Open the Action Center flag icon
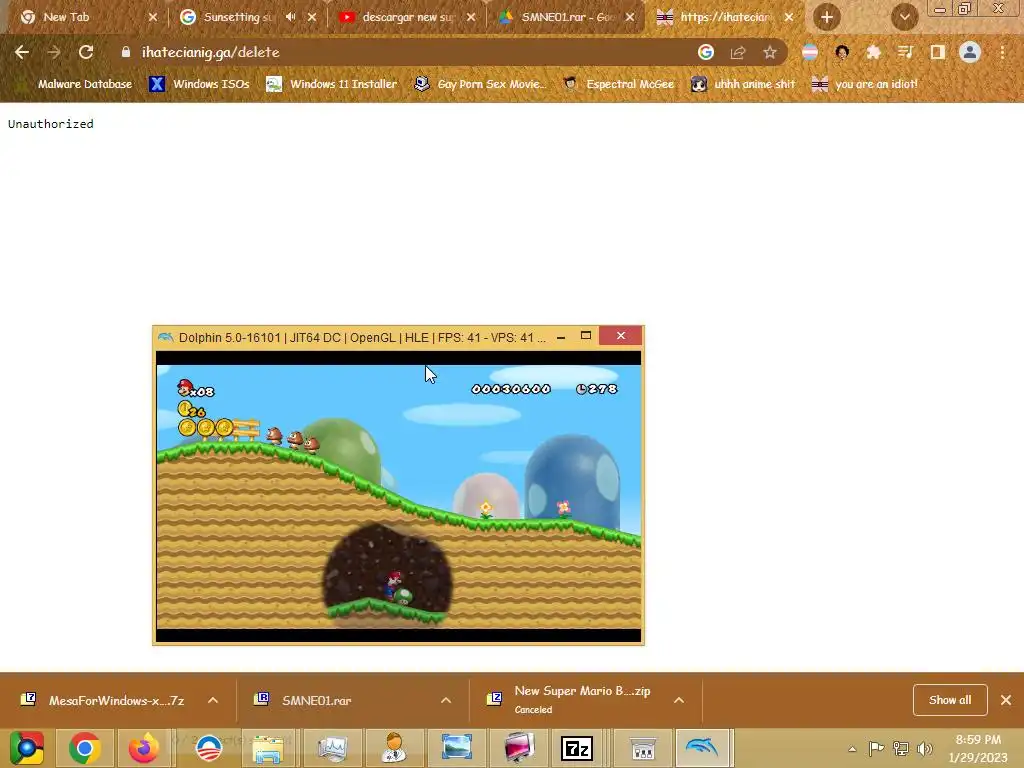1024x768 pixels. pos(876,748)
